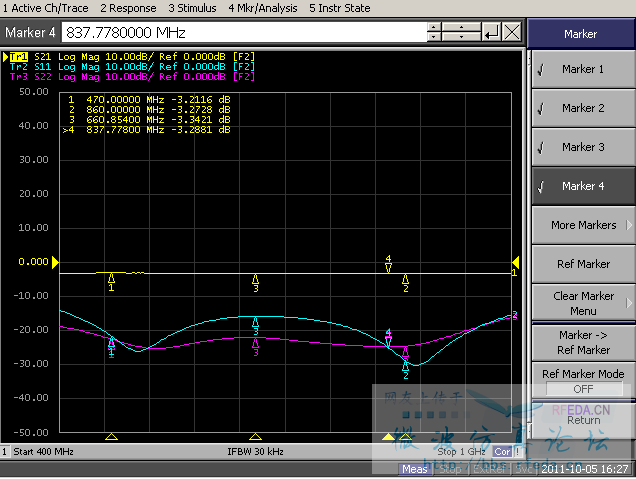
Task: Click marker 1 triangle on frequency axis
Action: coord(111,437)
